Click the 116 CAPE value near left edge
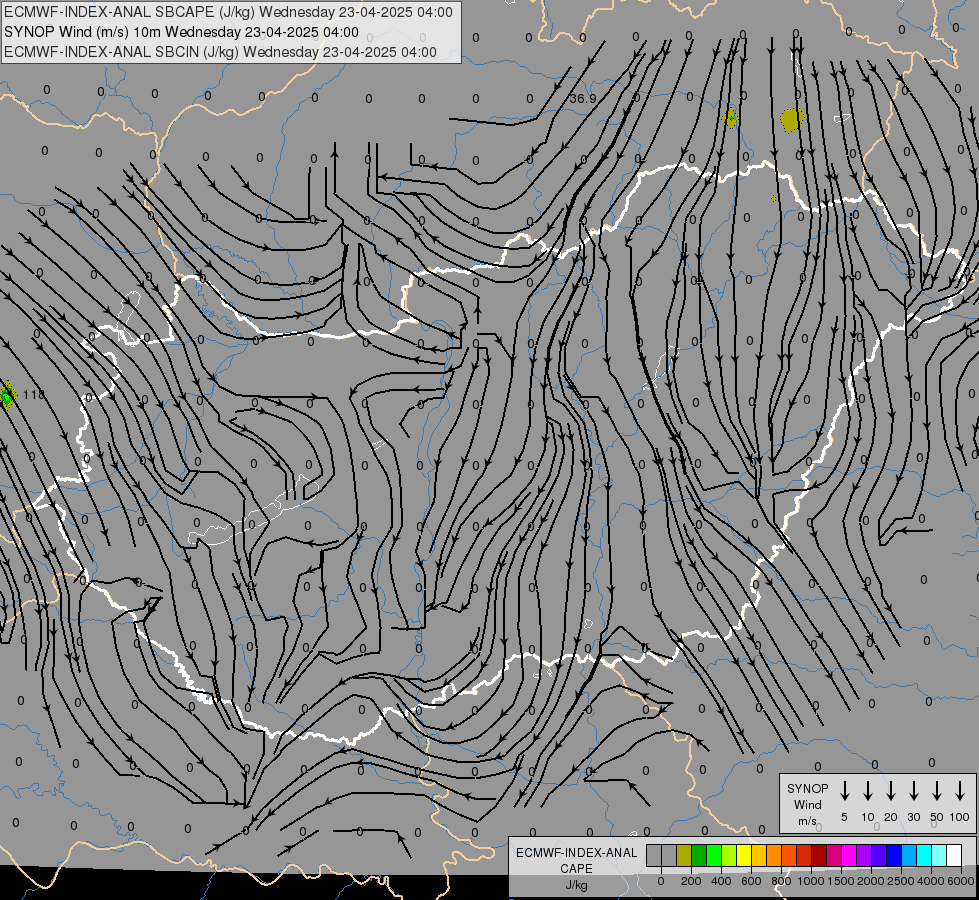 (34, 395)
